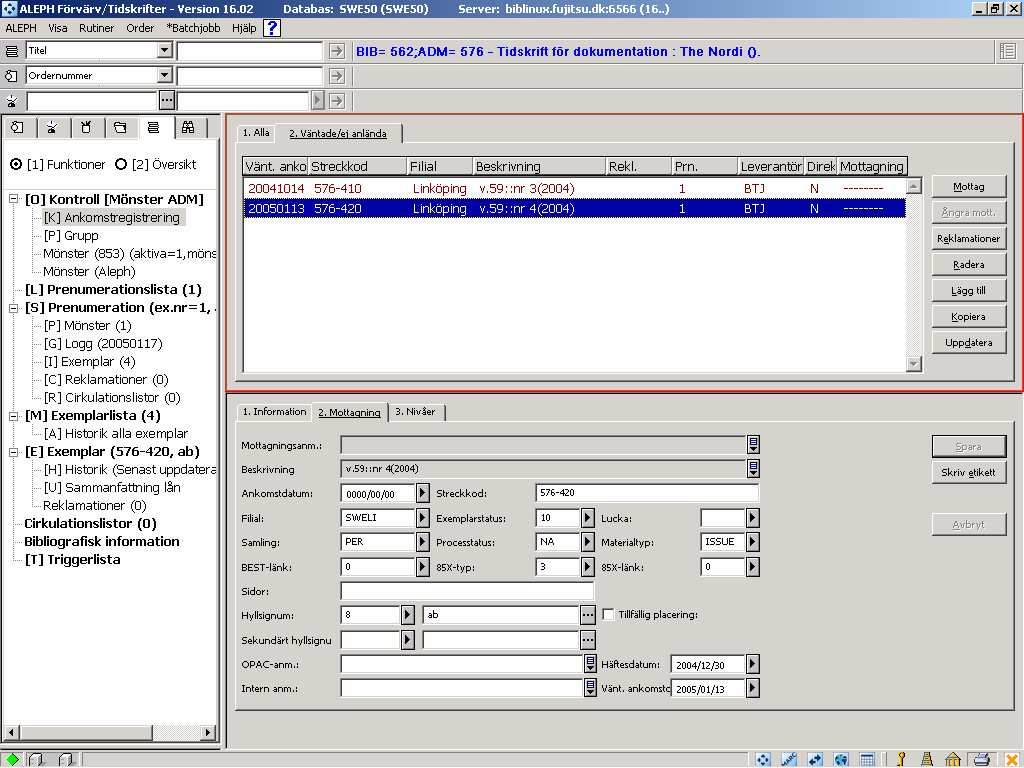Click the four-arrows icon in the status bar
The image size is (1024, 768).
[x=763, y=760]
